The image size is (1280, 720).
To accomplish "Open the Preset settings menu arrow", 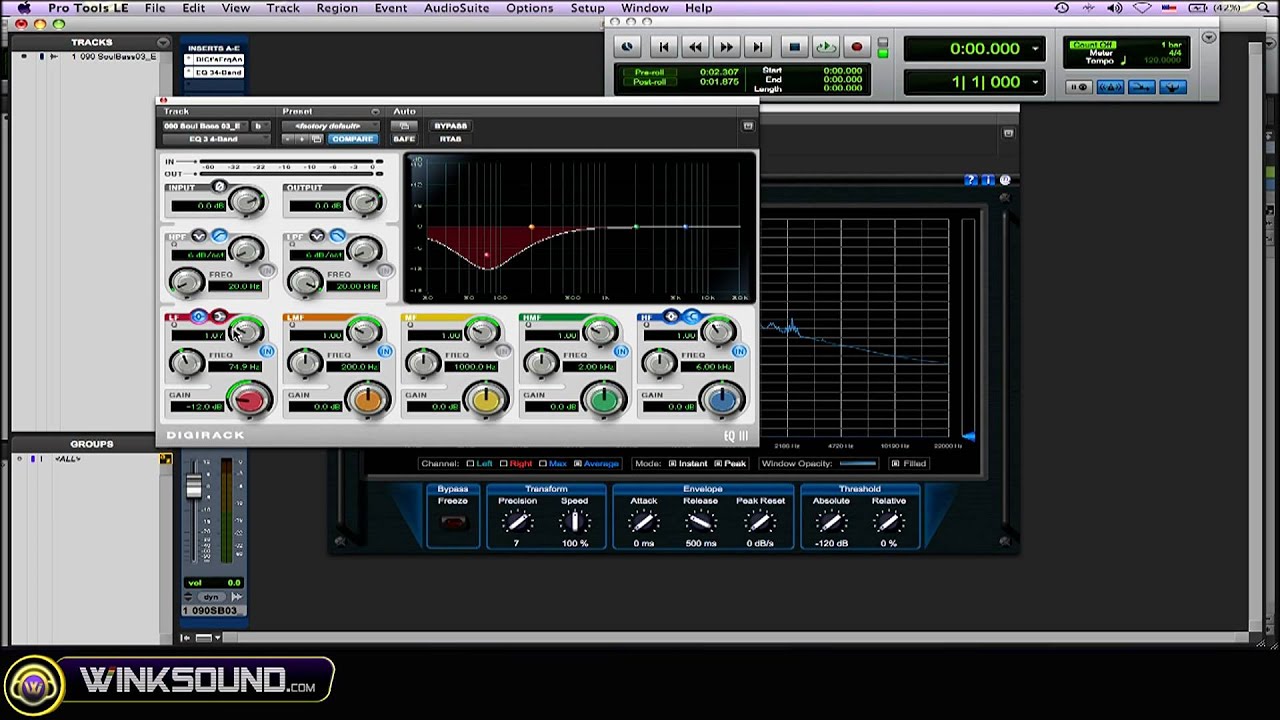I will pyautogui.click(x=375, y=112).
